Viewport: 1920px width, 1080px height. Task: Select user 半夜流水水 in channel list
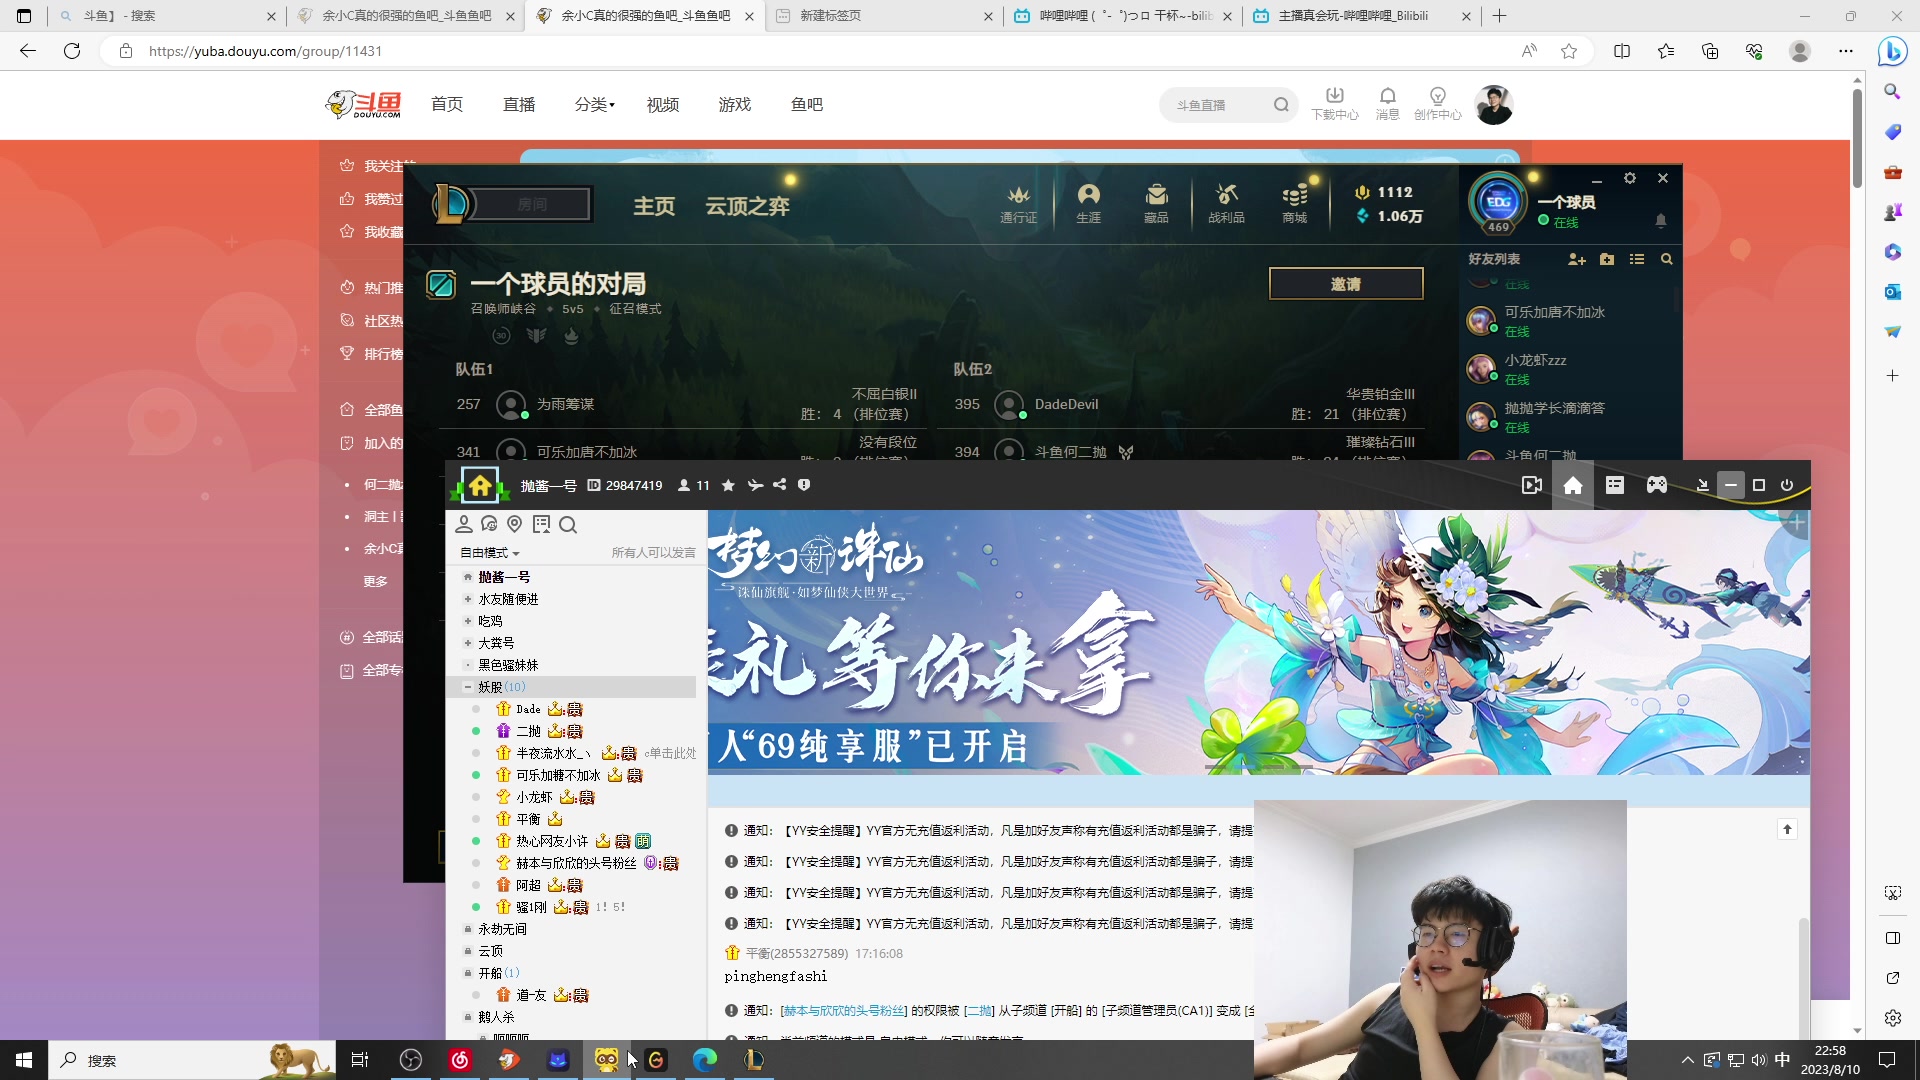pyautogui.click(x=553, y=753)
